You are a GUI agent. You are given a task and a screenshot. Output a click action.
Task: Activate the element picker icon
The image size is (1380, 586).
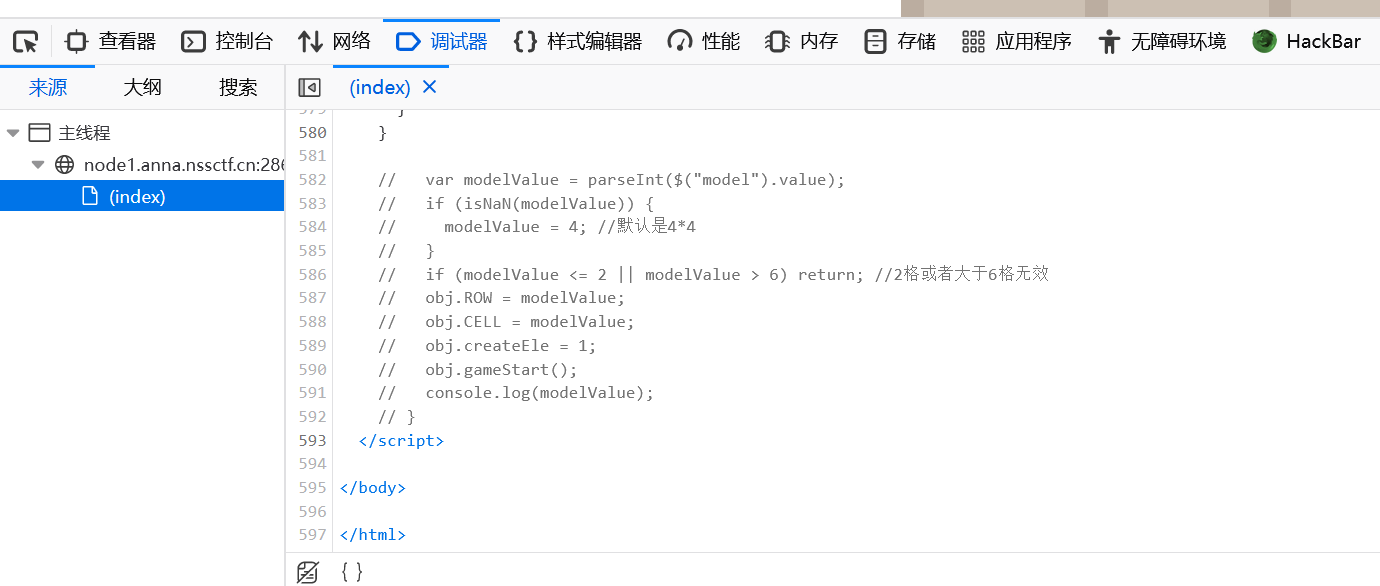click(25, 42)
